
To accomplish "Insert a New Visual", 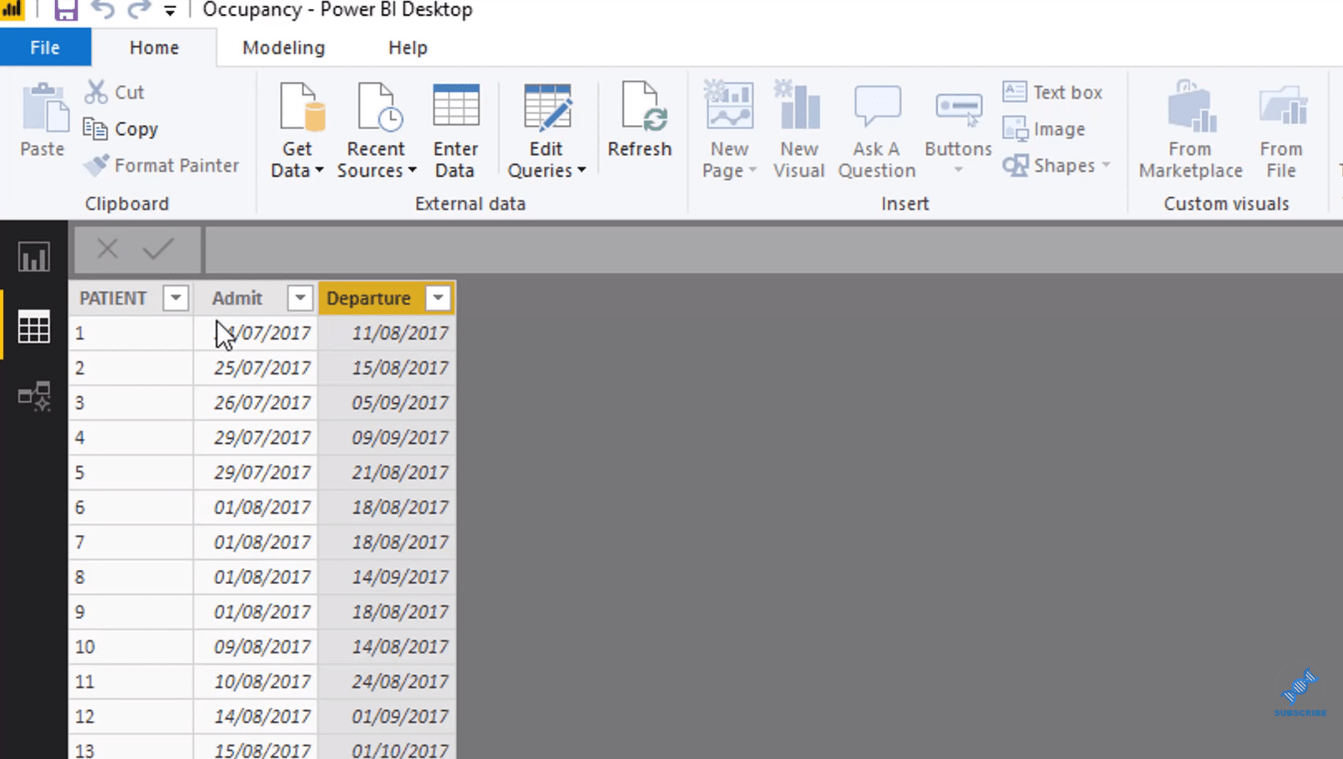I will [x=799, y=131].
